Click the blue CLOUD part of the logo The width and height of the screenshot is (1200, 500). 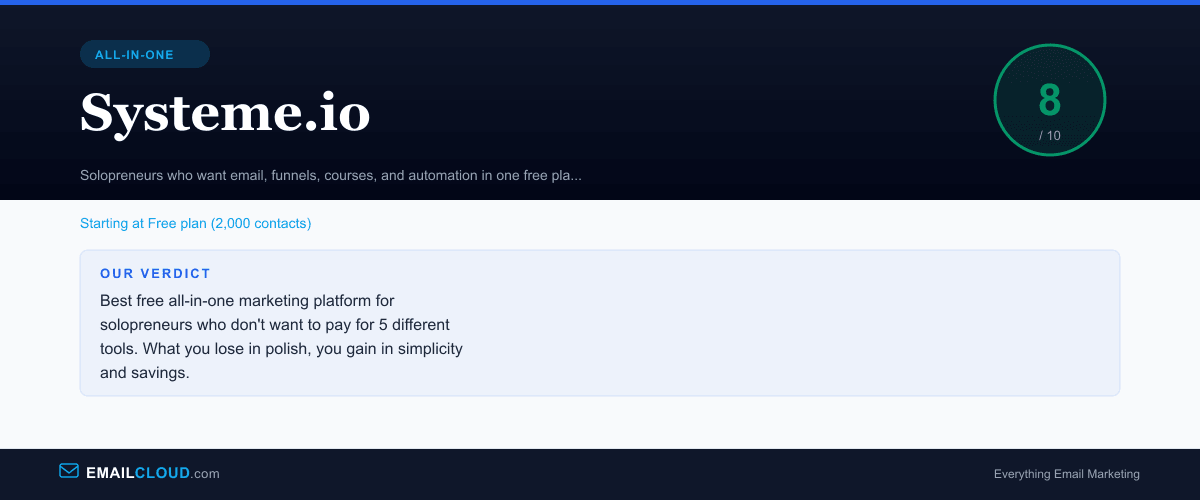(163, 473)
